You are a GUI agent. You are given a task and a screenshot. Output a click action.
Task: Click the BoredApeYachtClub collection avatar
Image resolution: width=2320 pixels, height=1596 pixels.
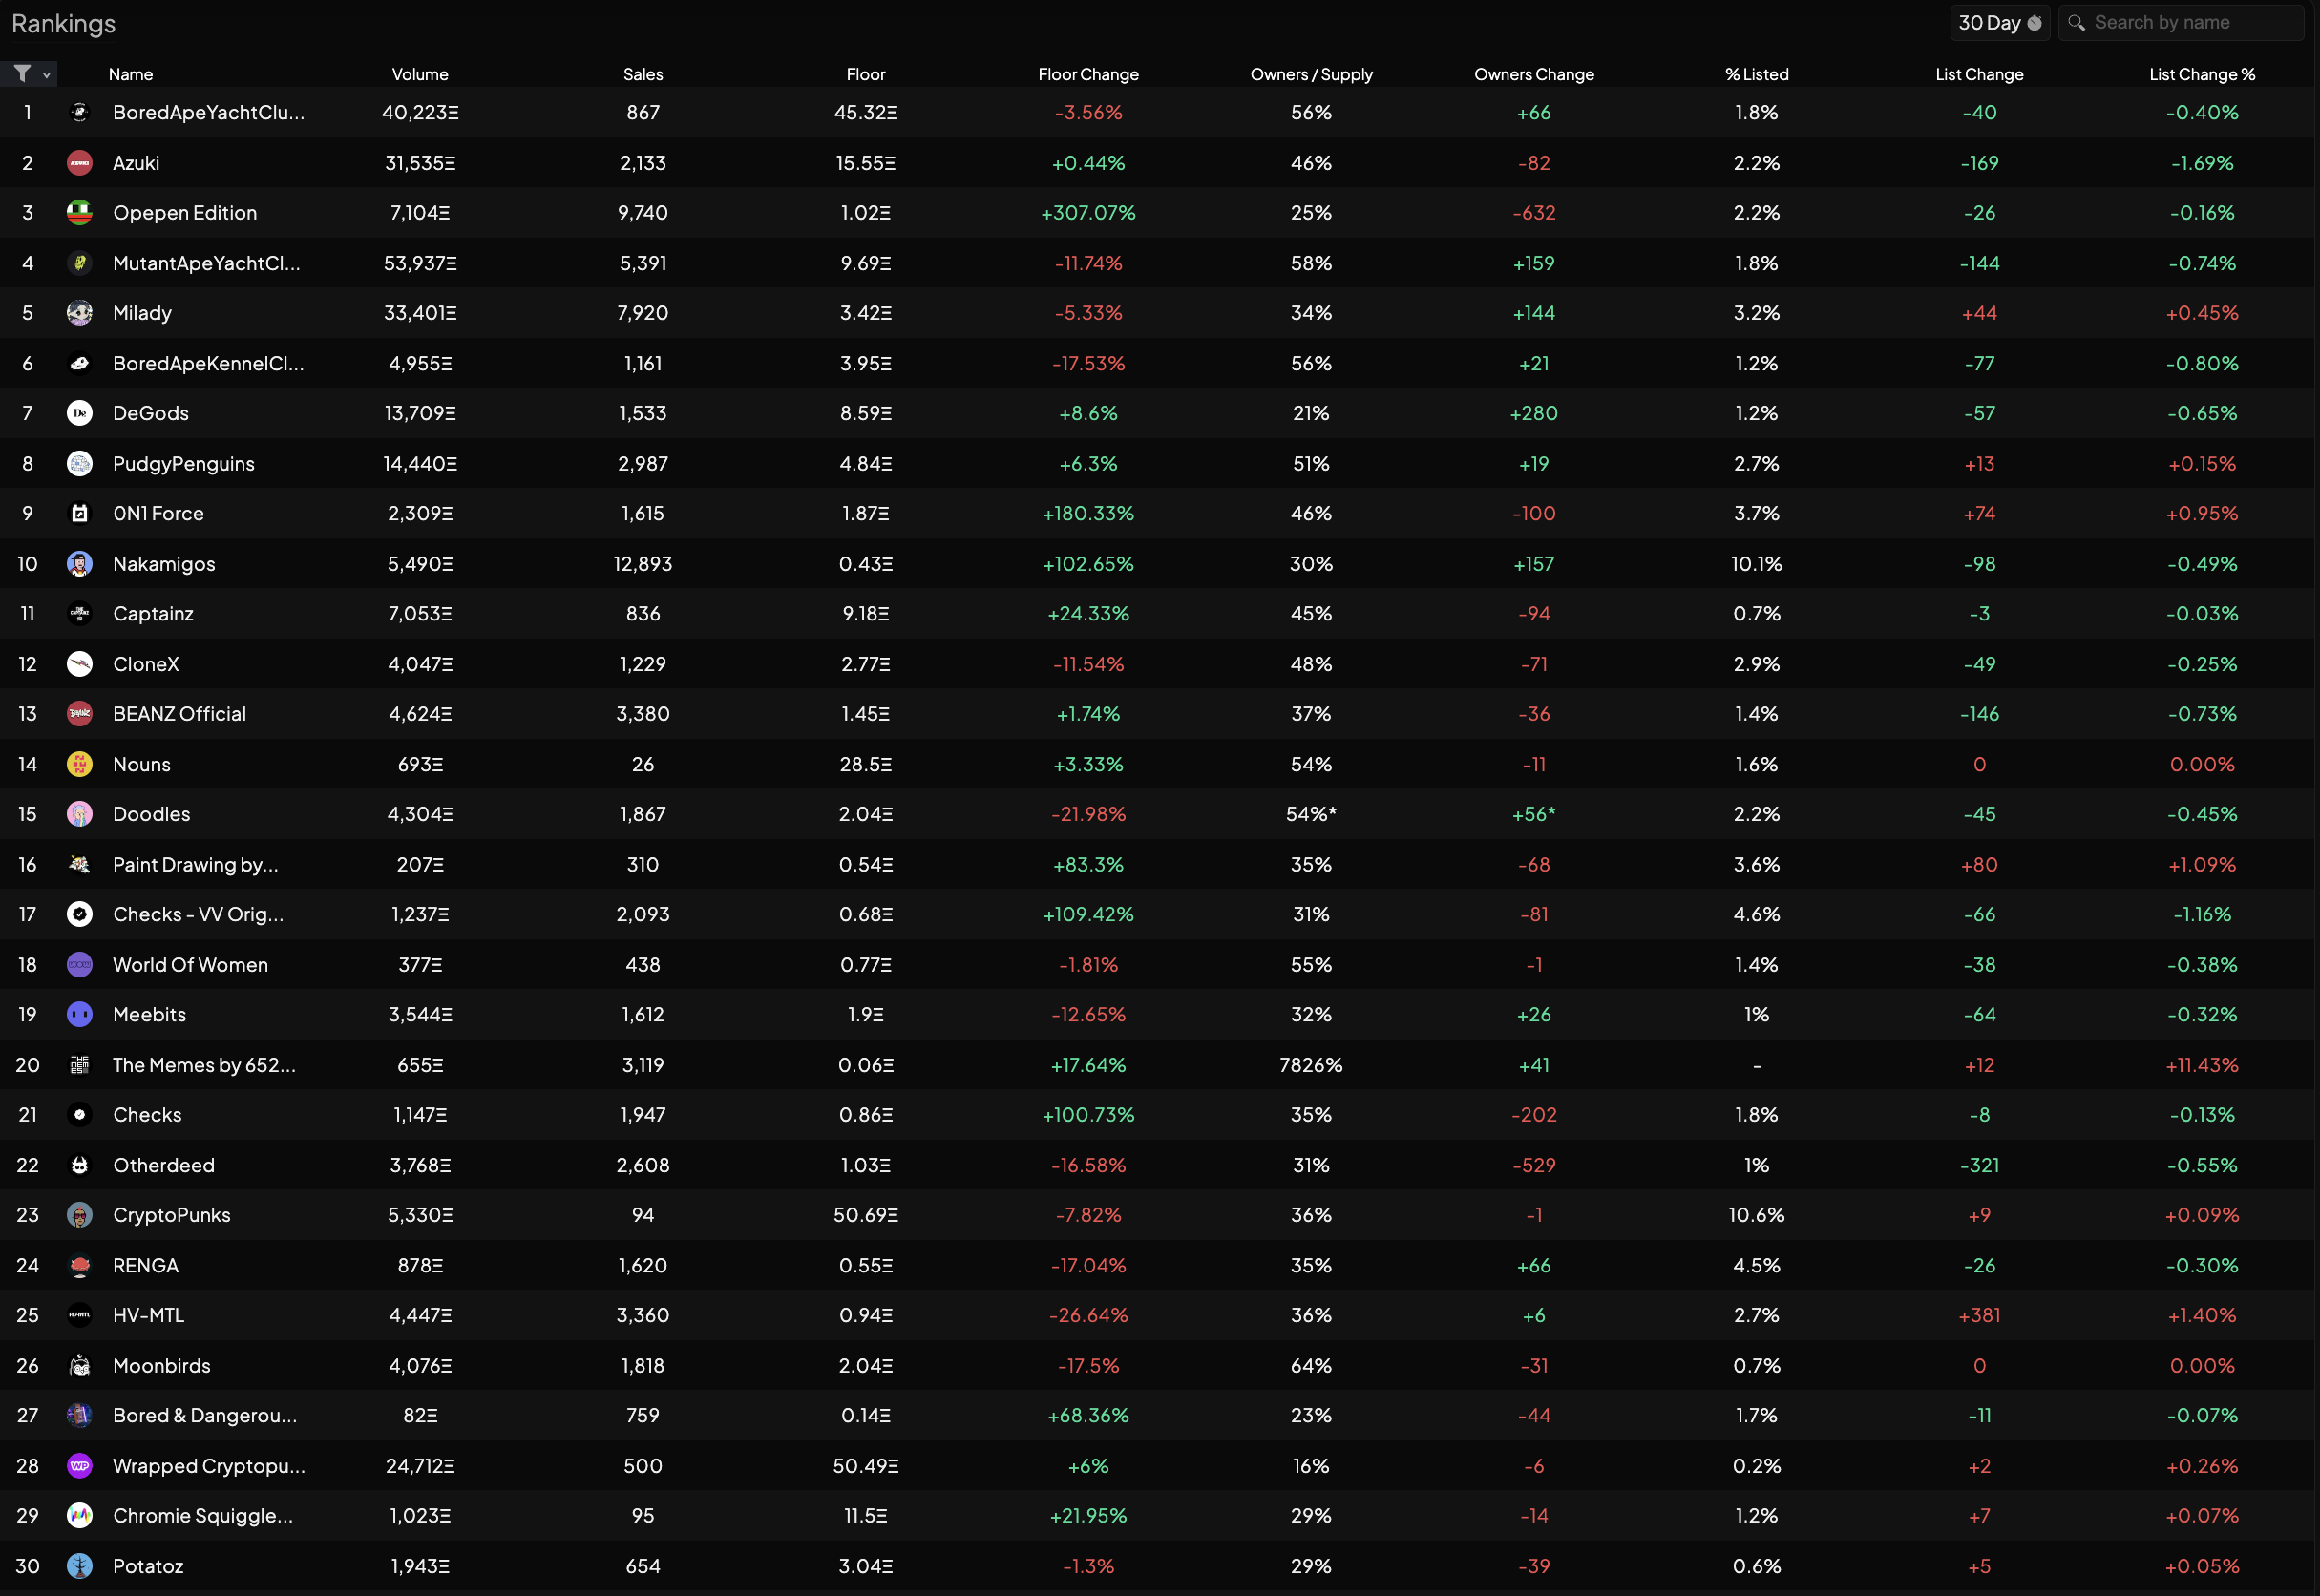click(80, 113)
